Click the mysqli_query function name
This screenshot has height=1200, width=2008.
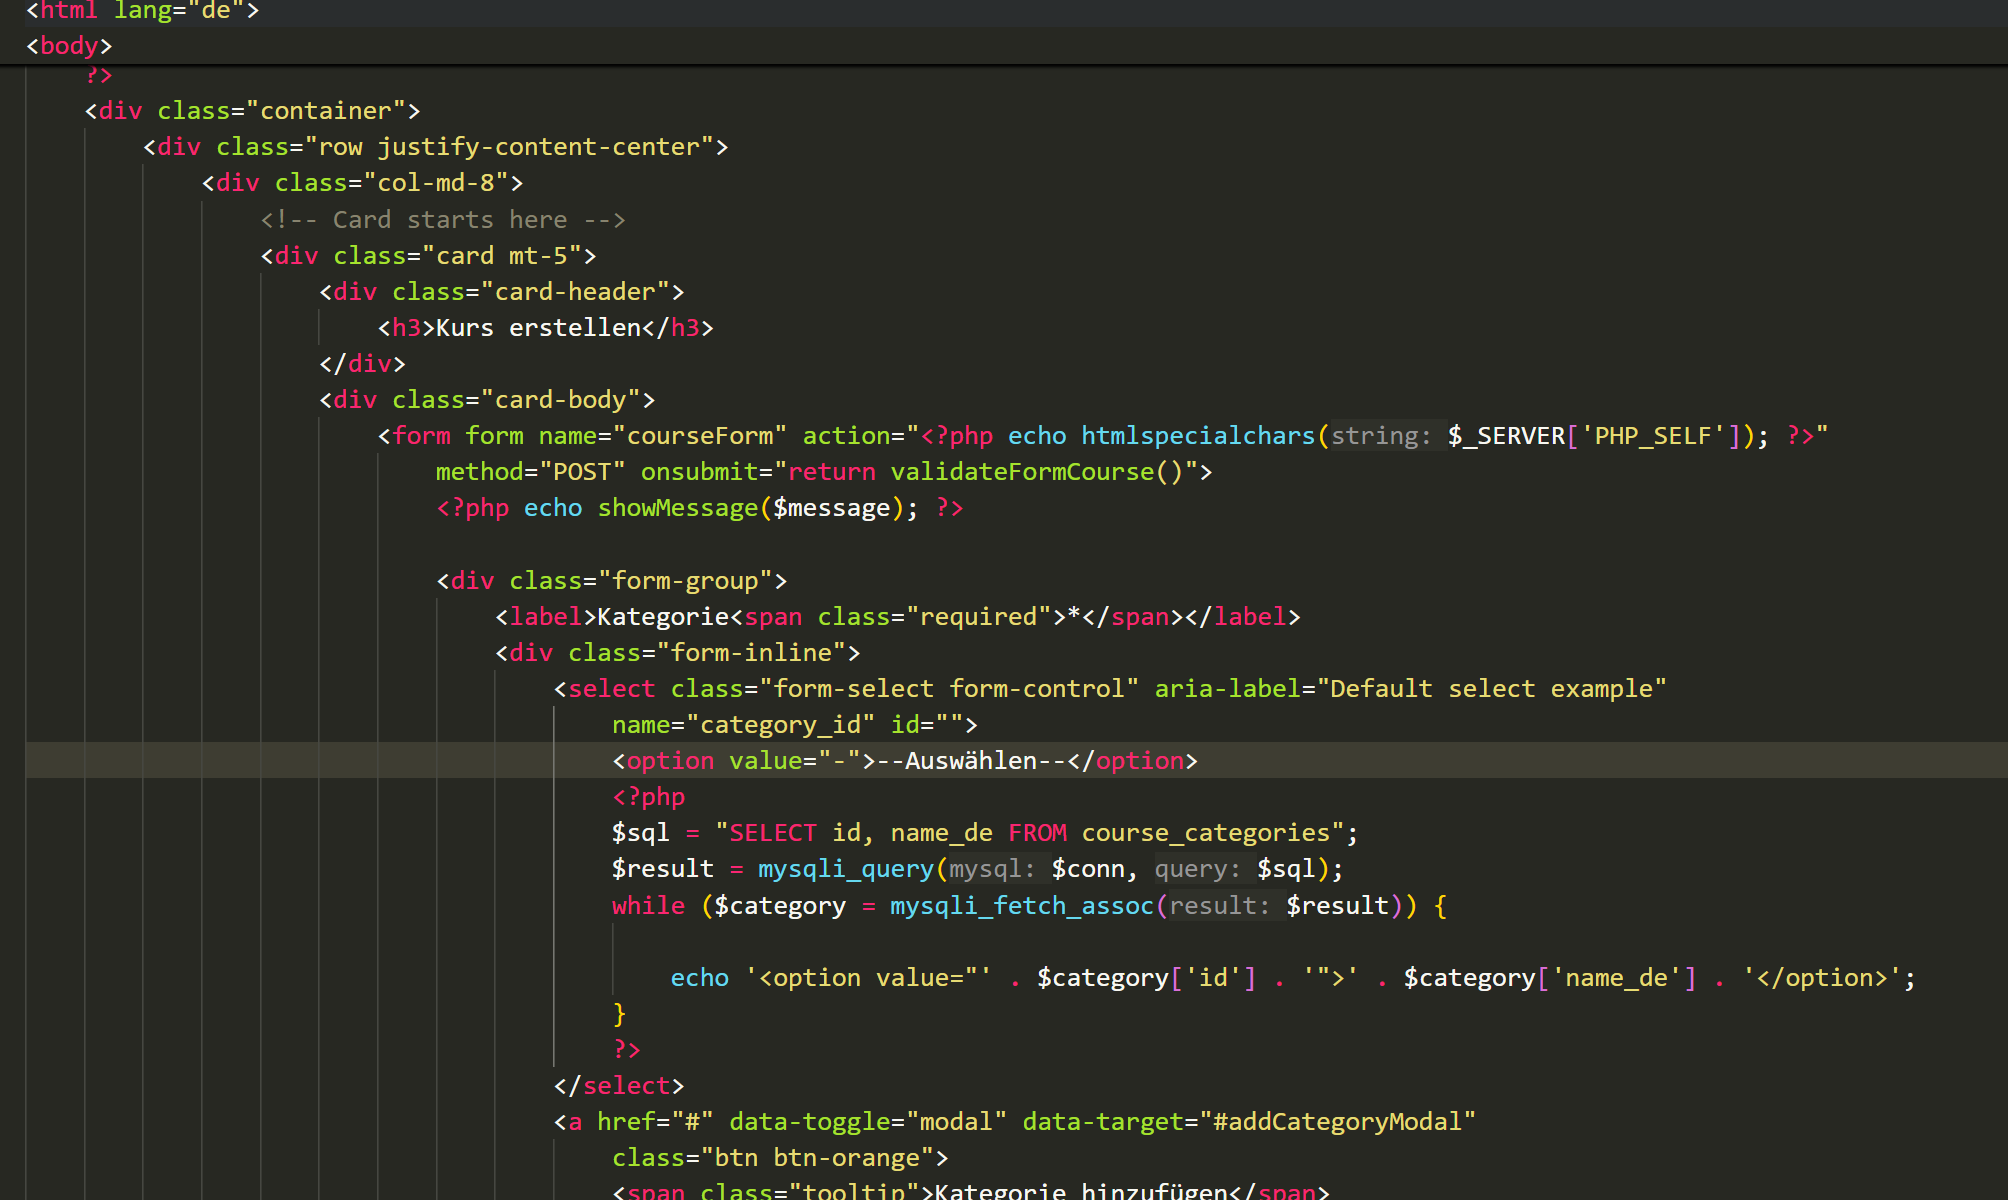(845, 869)
